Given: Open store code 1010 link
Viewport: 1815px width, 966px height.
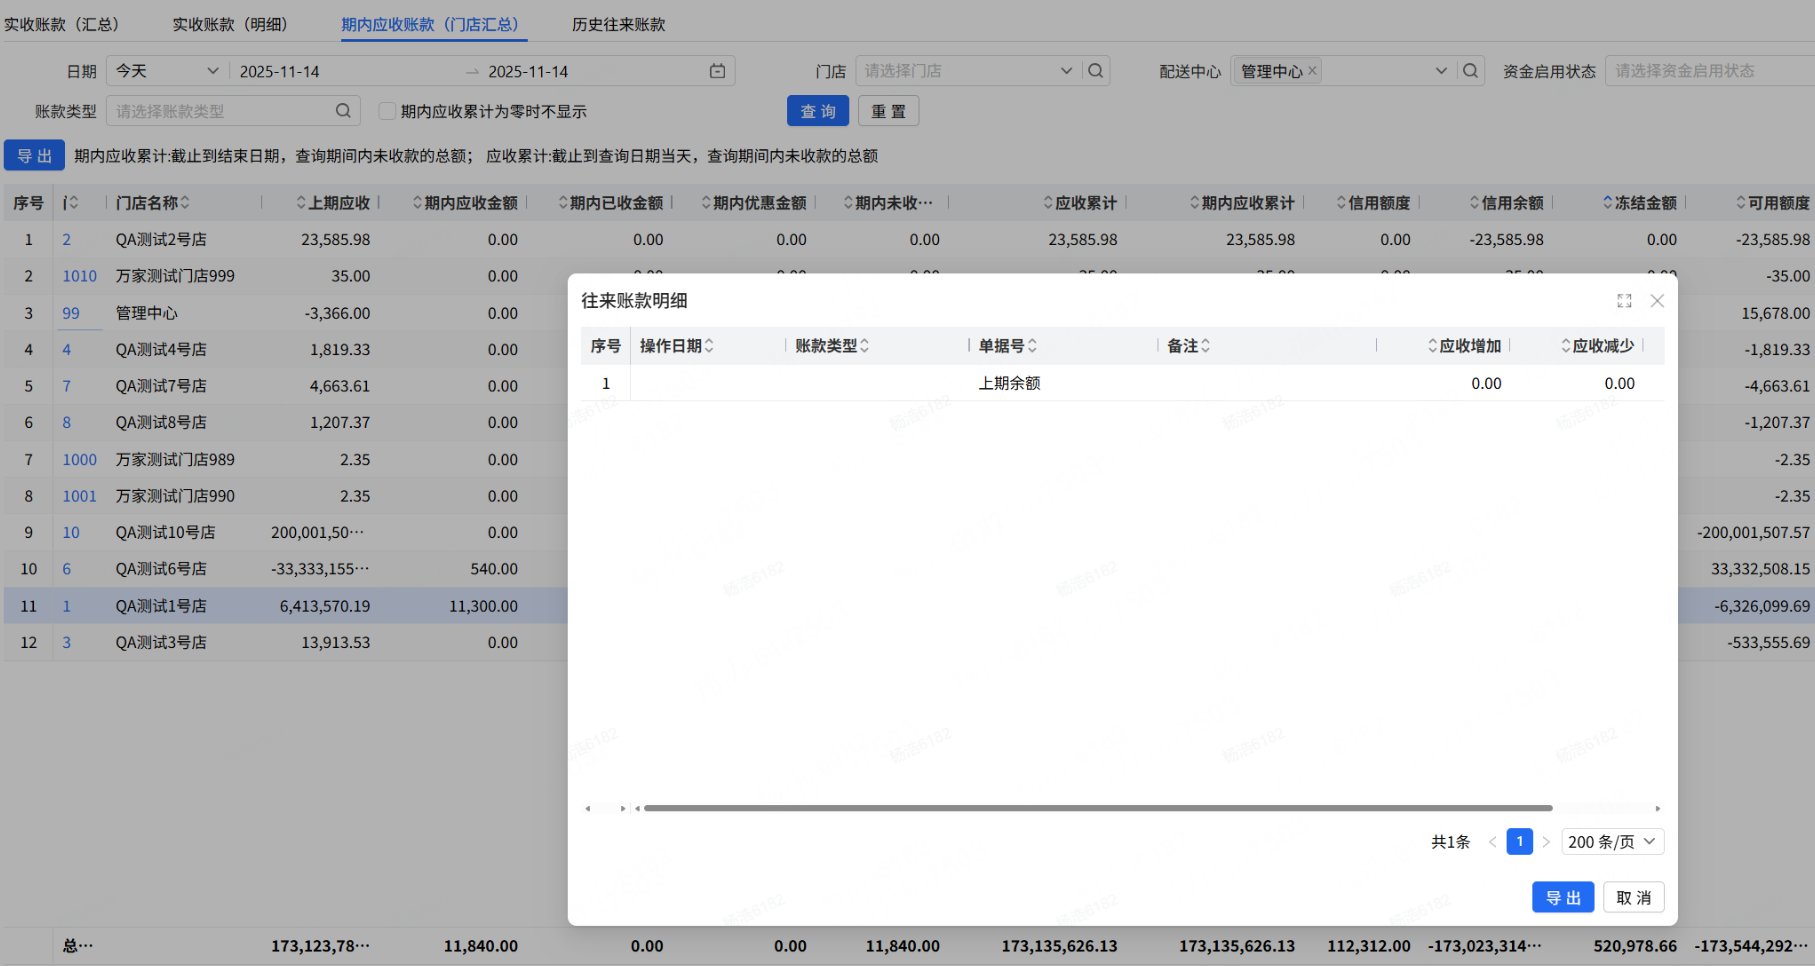Looking at the screenshot, I should [80, 276].
